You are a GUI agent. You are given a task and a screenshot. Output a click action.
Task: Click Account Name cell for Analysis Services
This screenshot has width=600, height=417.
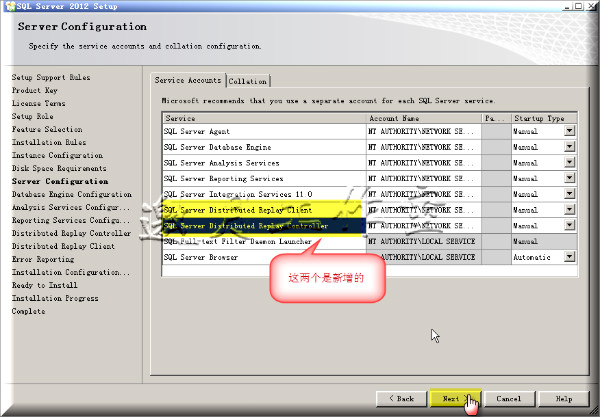click(x=424, y=163)
